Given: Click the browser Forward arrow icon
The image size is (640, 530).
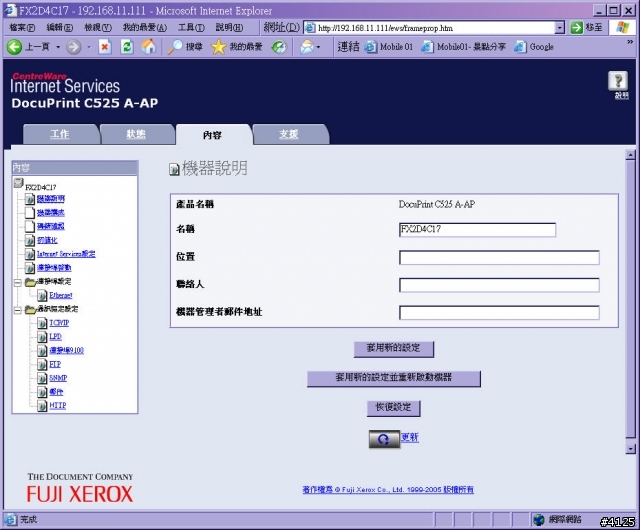Looking at the screenshot, I should [74, 47].
